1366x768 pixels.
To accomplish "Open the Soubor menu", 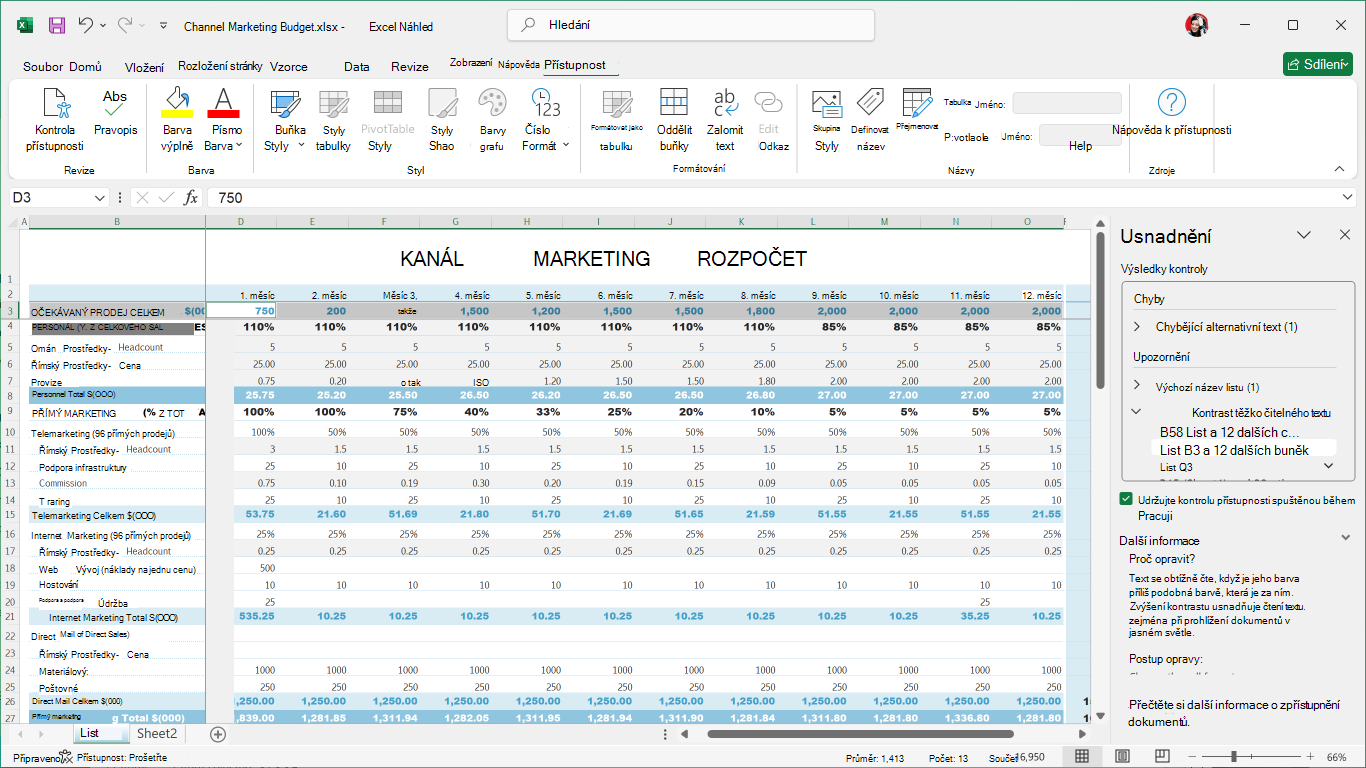I will (43, 66).
